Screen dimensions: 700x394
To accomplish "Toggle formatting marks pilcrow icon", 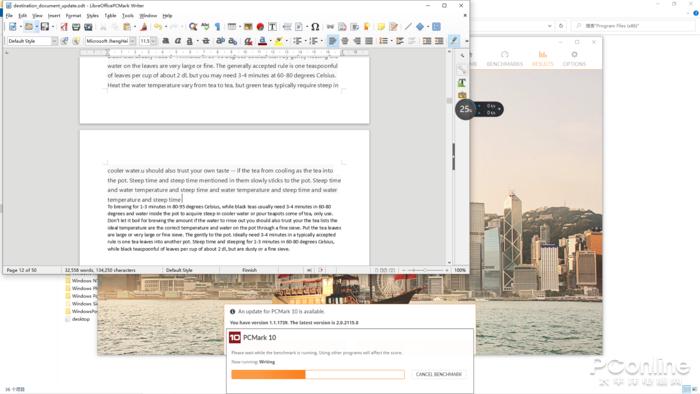I will coord(217,27).
